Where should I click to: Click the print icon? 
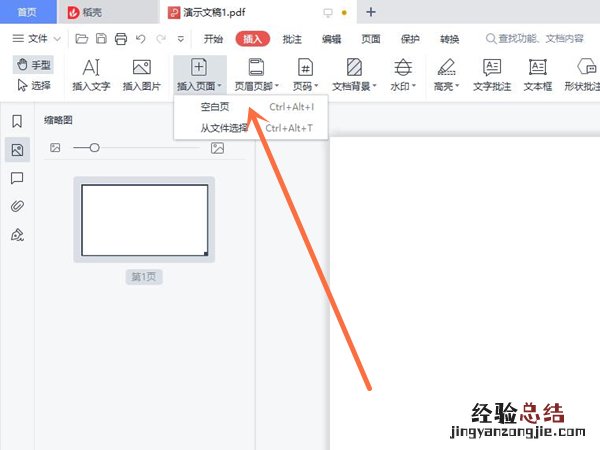(x=121, y=39)
